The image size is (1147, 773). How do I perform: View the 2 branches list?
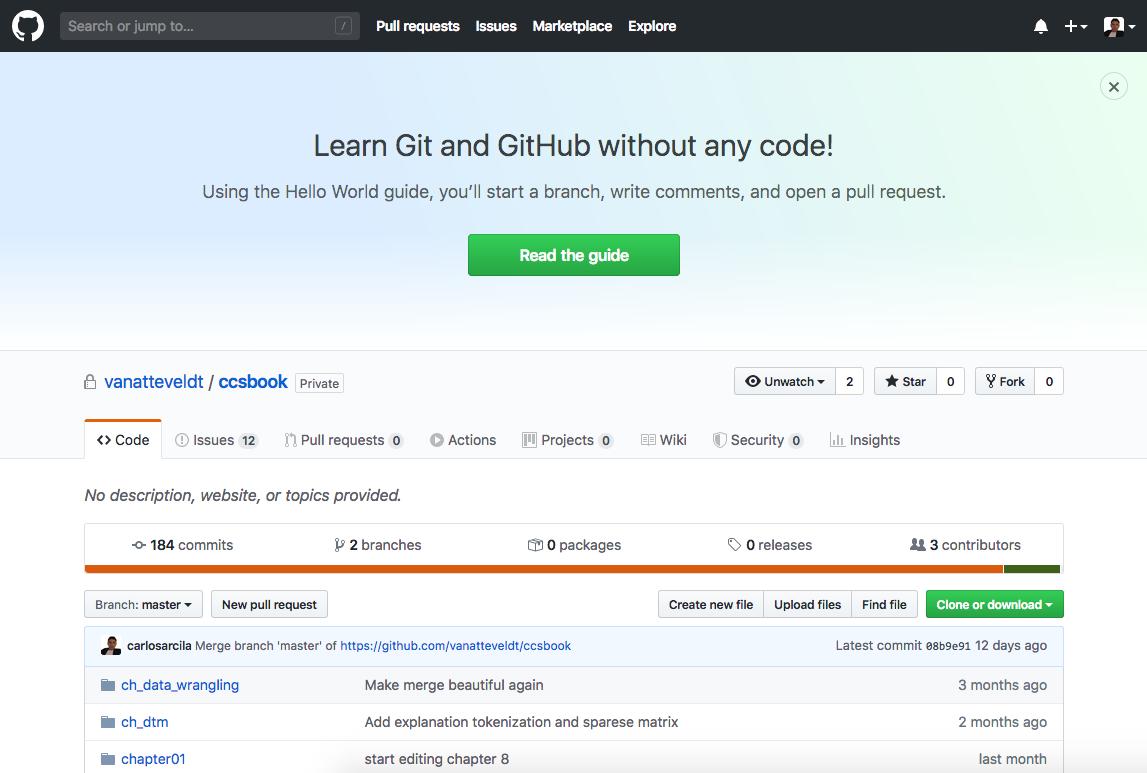click(x=377, y=545)
